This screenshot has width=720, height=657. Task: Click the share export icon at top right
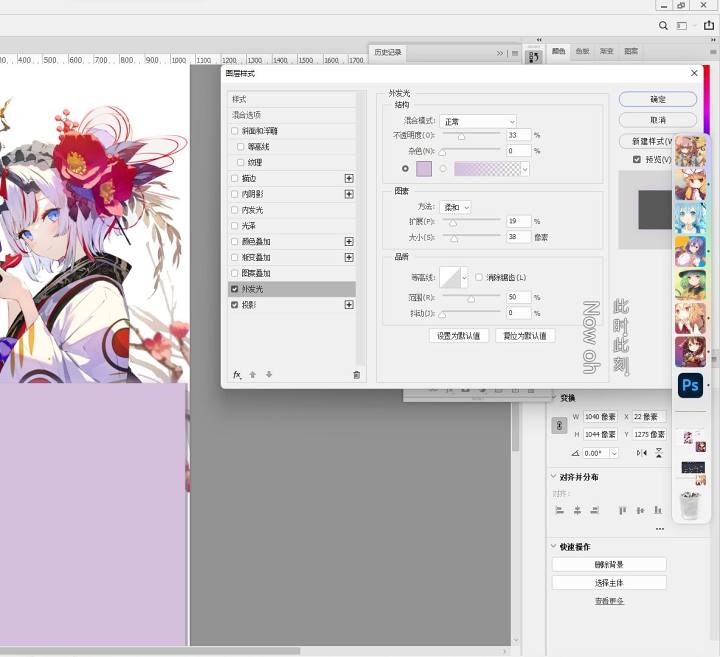(709, 25)
